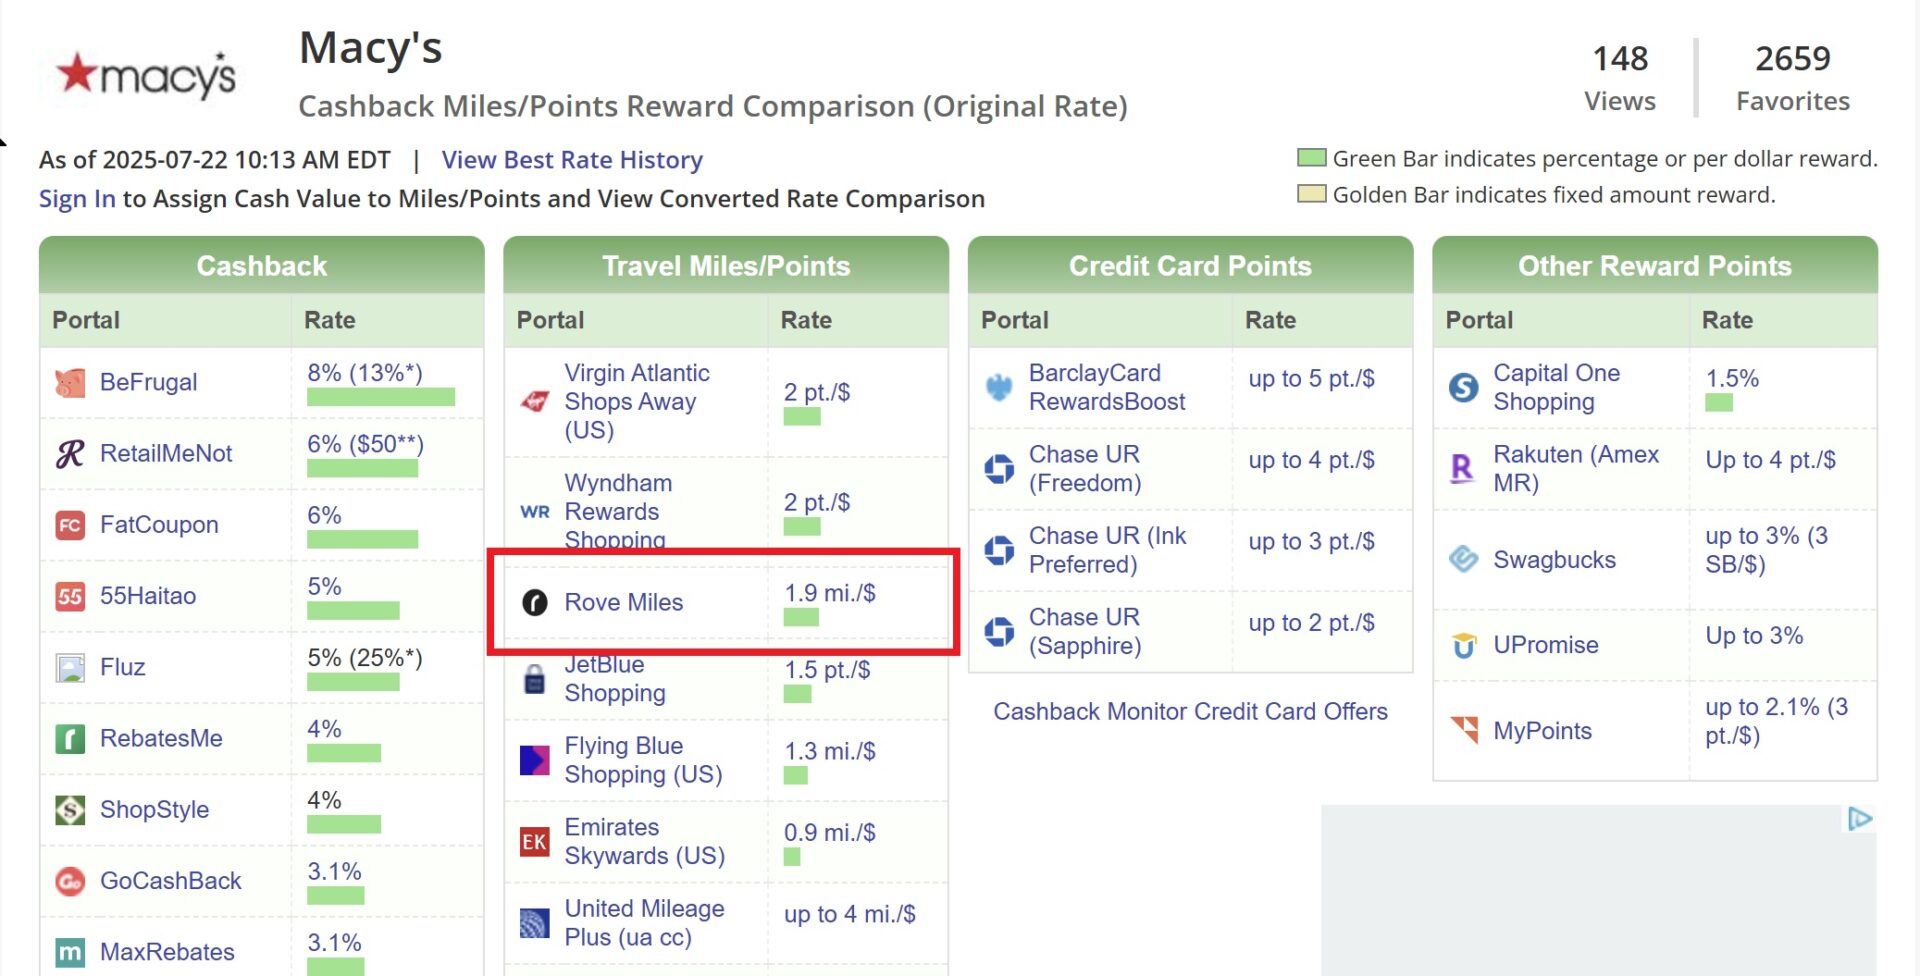Select the Fluz portal link
Image resolution: width=1920 pixels, height=976 pixels.
pos(122,667)
